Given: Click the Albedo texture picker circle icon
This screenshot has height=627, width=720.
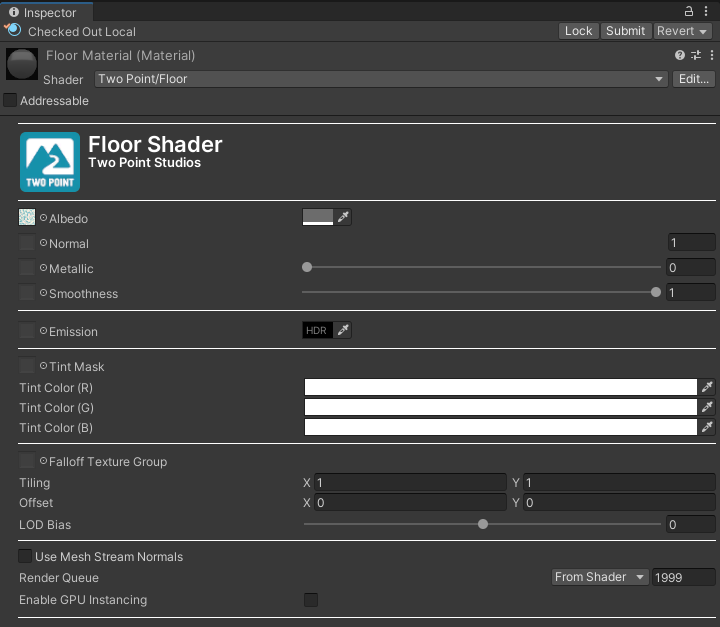Looking at the screenshot, I should point(43,218).
